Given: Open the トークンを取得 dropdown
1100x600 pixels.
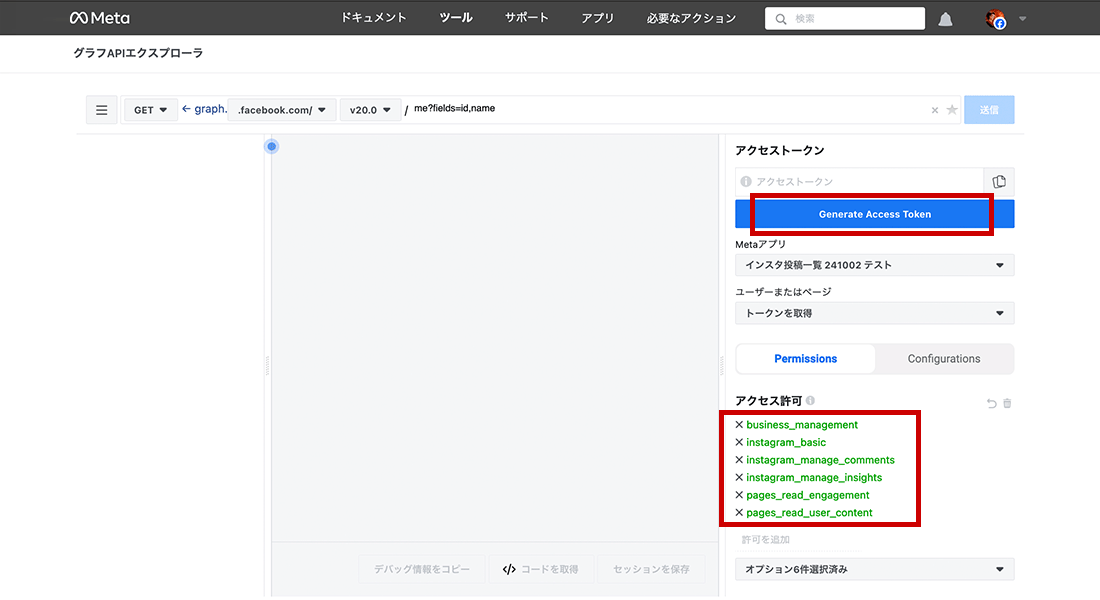Looking at the screenshot, I should point(874,313).
